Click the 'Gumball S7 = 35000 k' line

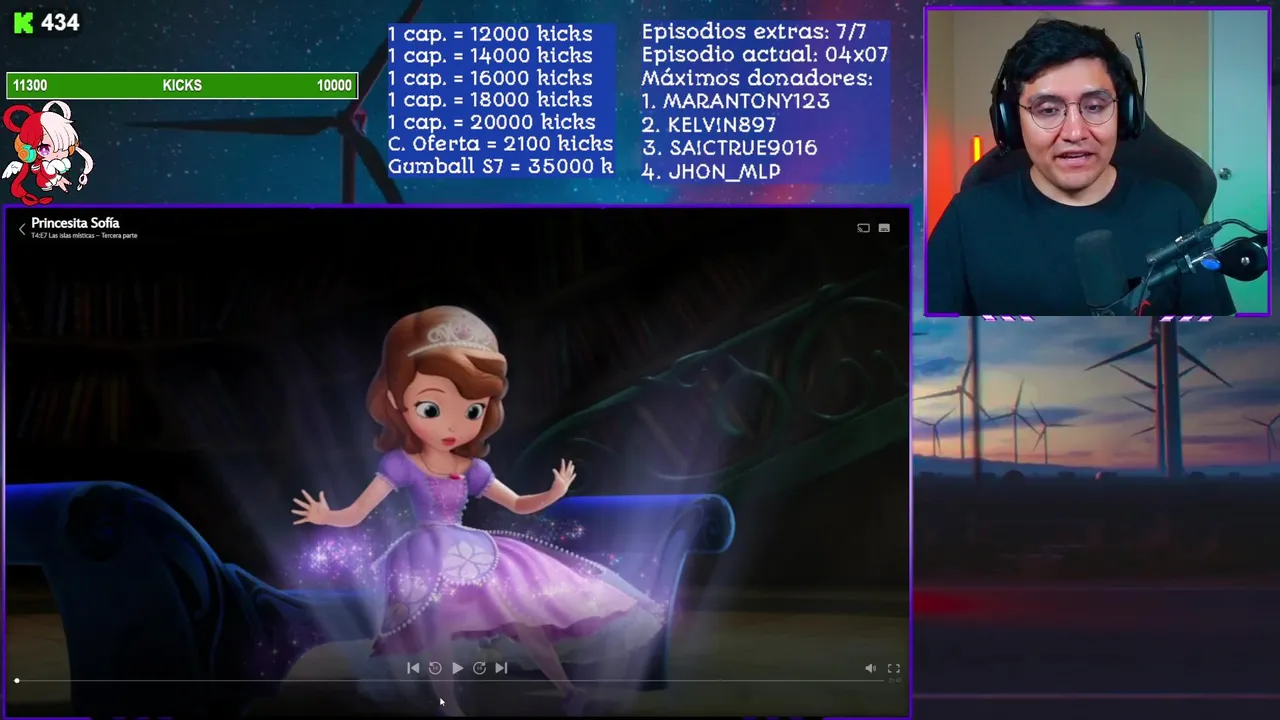[500, 167]
